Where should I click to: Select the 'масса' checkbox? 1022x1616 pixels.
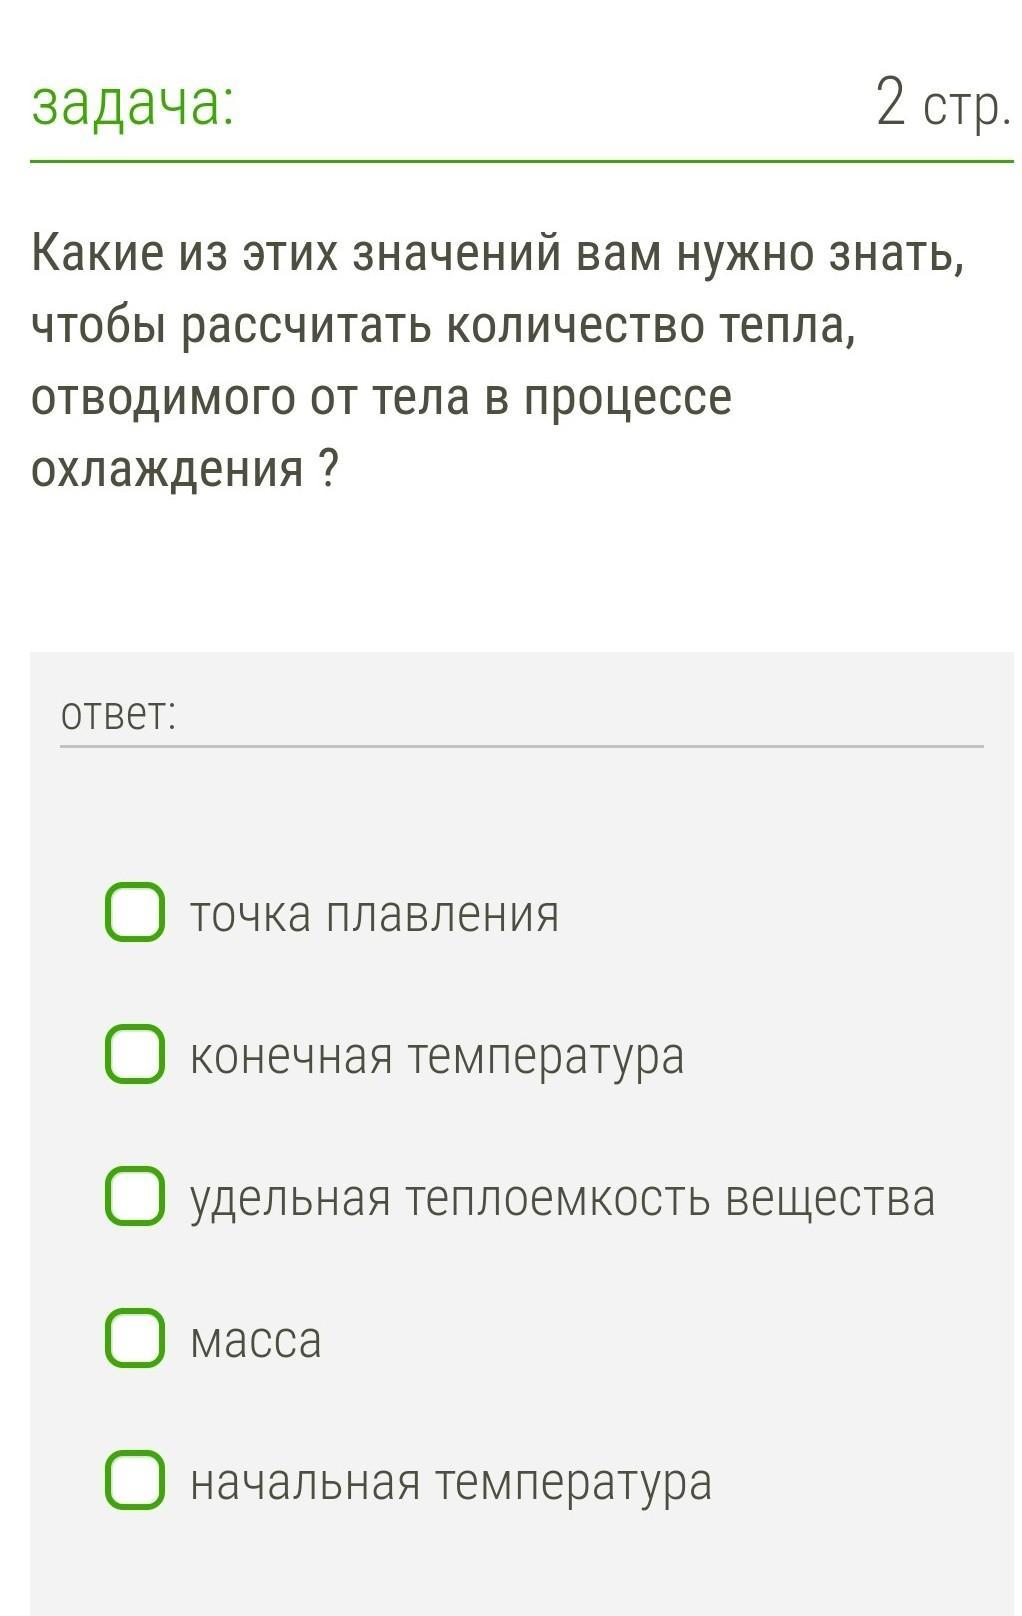click(135, 1338)
